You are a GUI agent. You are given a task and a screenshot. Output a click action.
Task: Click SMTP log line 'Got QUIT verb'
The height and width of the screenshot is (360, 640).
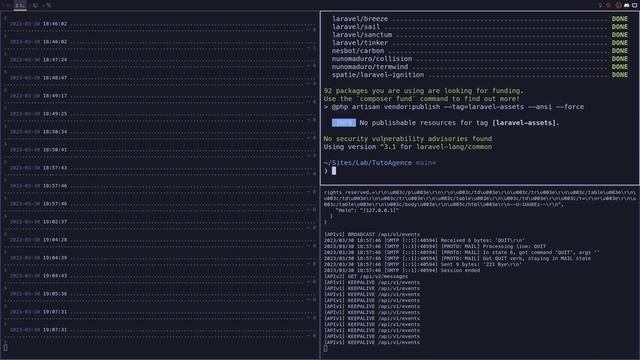coord(457,258)
